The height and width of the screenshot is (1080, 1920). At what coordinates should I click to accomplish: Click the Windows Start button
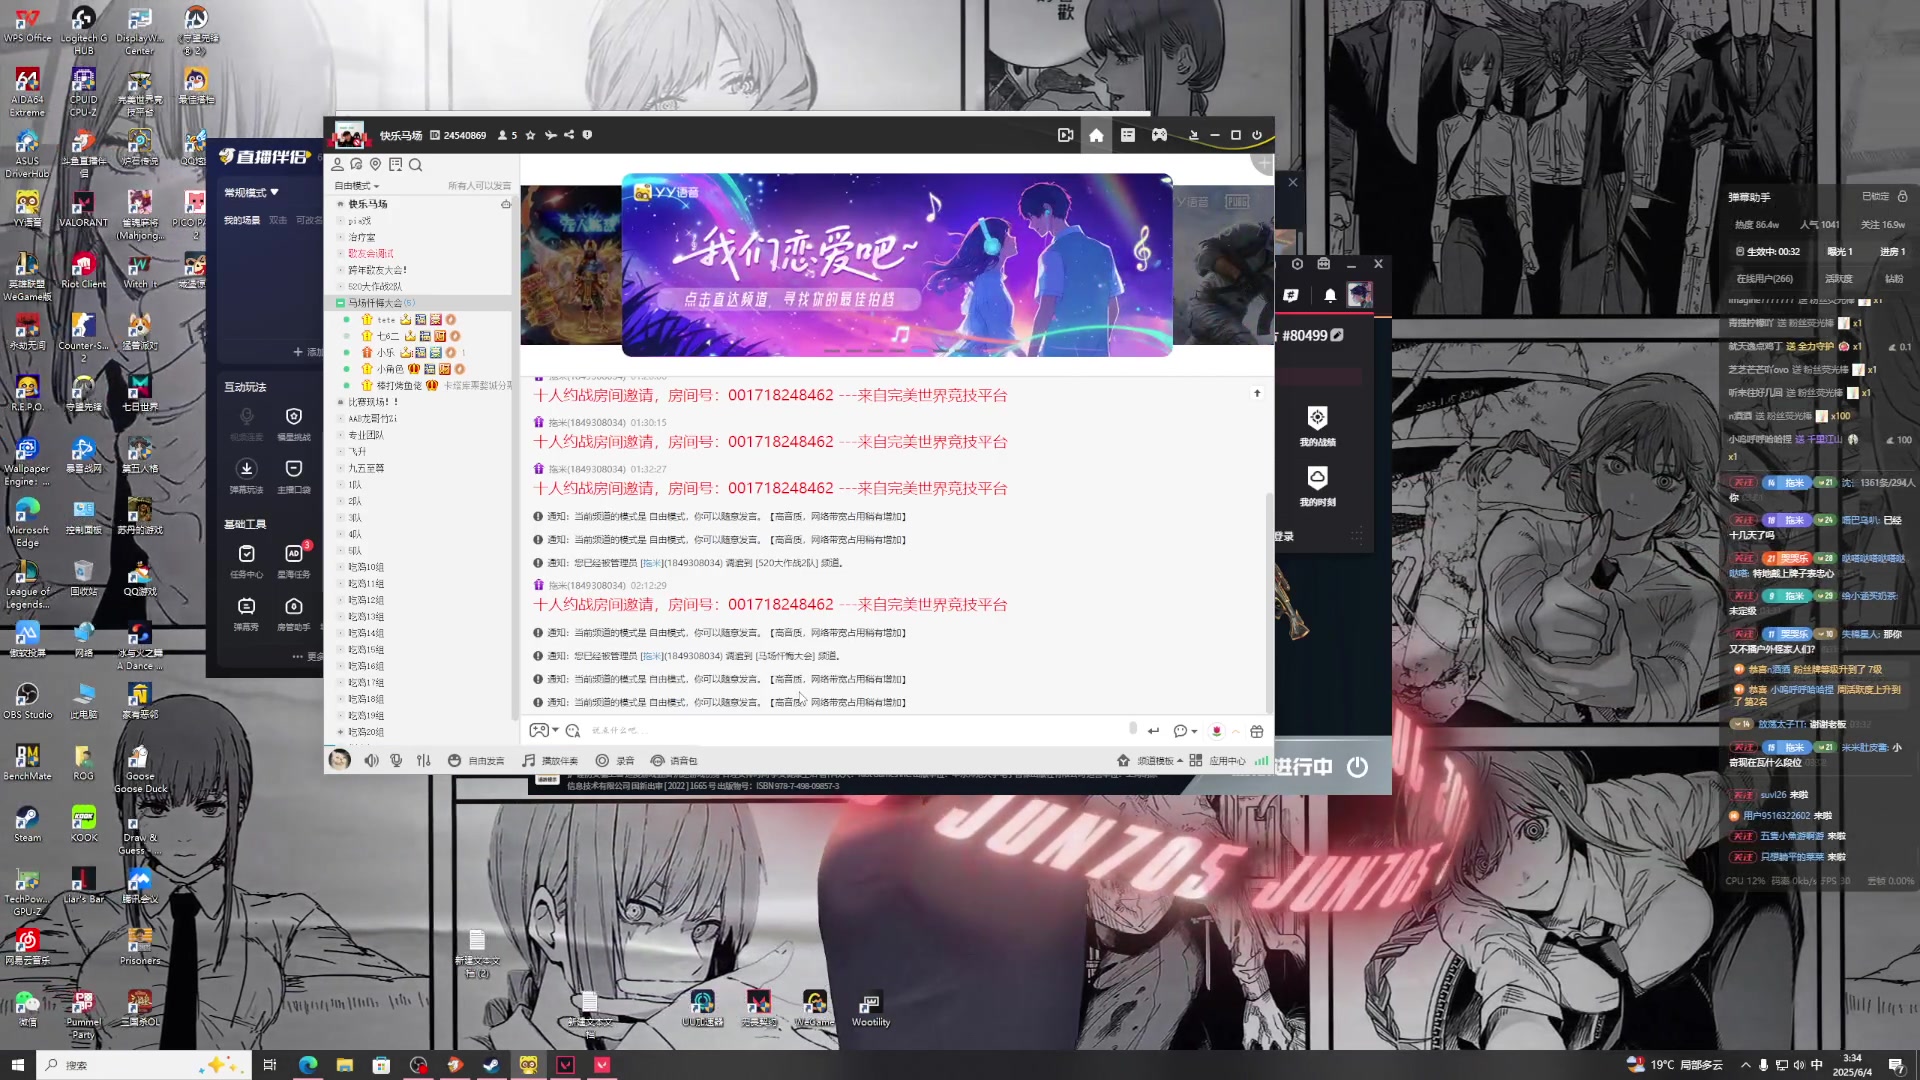tap(17, 1065)
